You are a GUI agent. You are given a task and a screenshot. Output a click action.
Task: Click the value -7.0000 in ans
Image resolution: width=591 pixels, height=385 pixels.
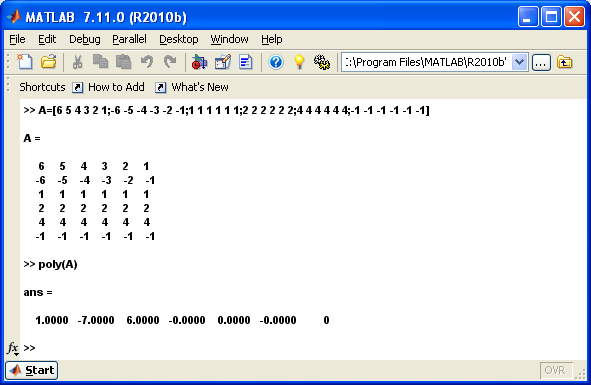pyautogui.click(x=96, y=320)
